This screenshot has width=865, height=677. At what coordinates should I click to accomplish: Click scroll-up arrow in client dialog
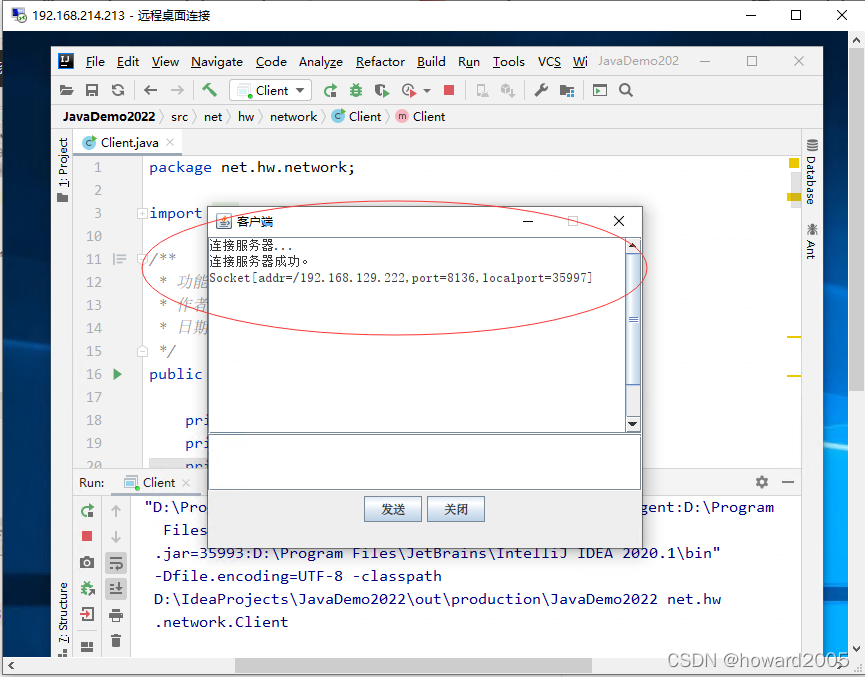[633, 246]
